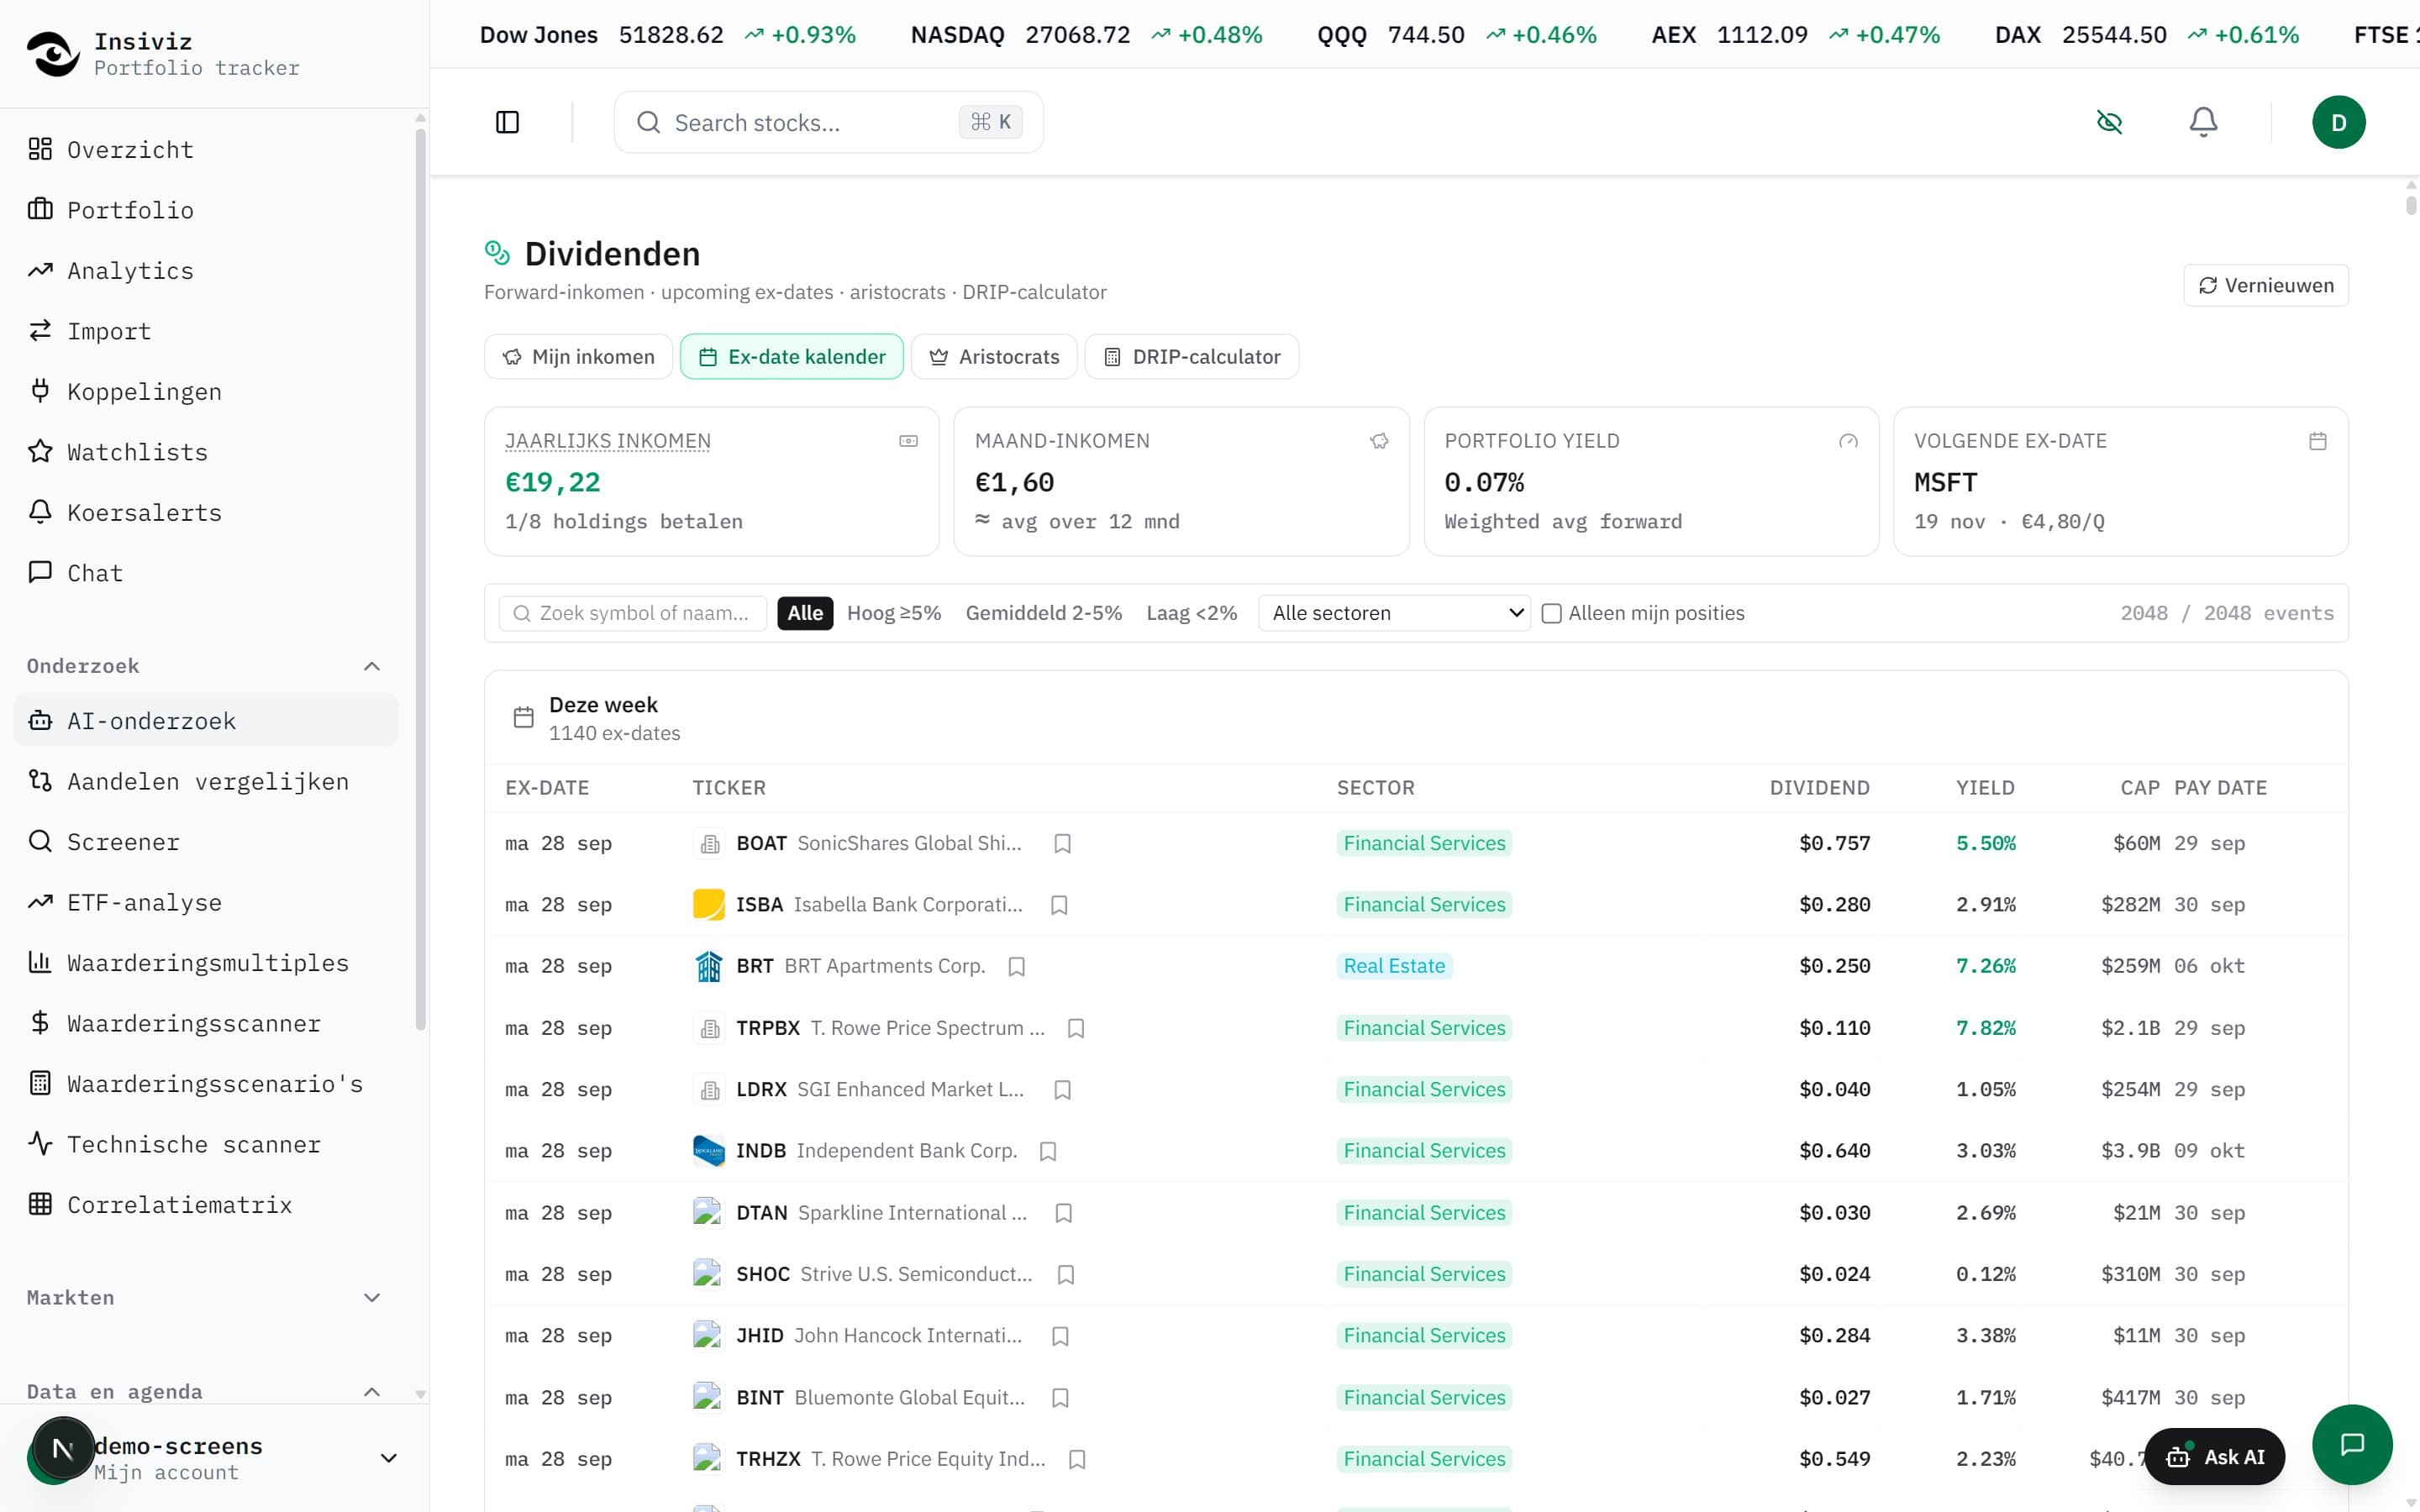Toggle the sidebar panel icon

coord(507,122)
